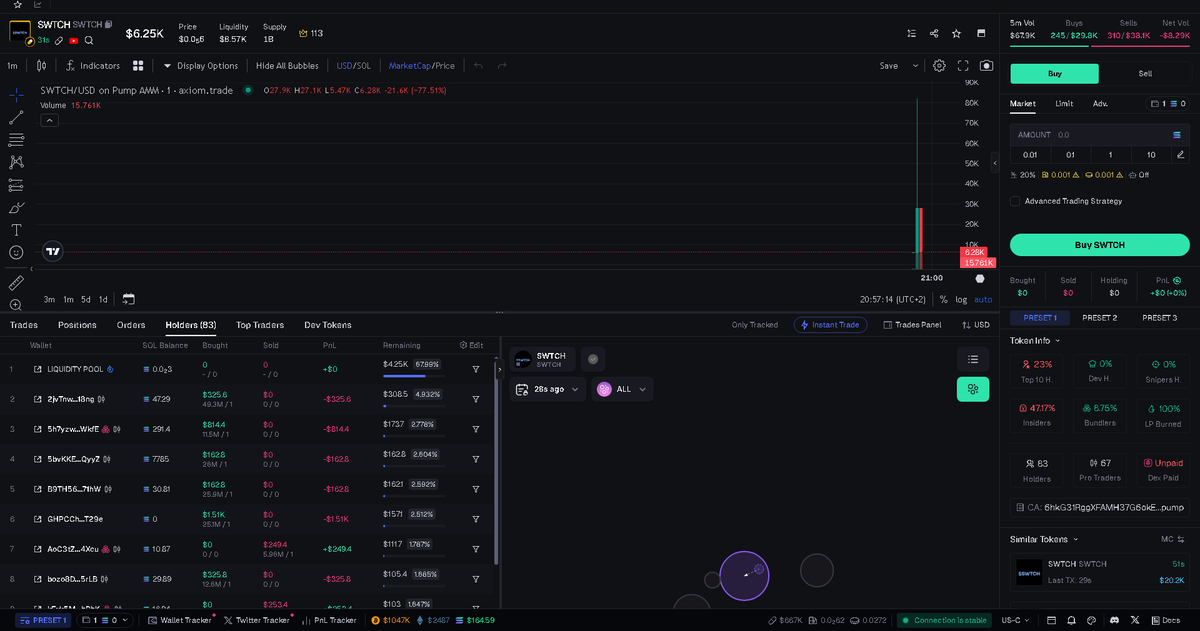Open the YouTube link for SWTCH
This screenshot has width=1200, height=631.
(74, 41)
